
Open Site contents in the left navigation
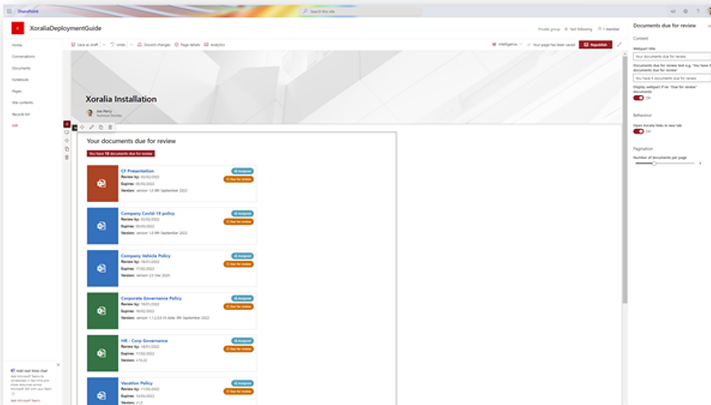22,102
